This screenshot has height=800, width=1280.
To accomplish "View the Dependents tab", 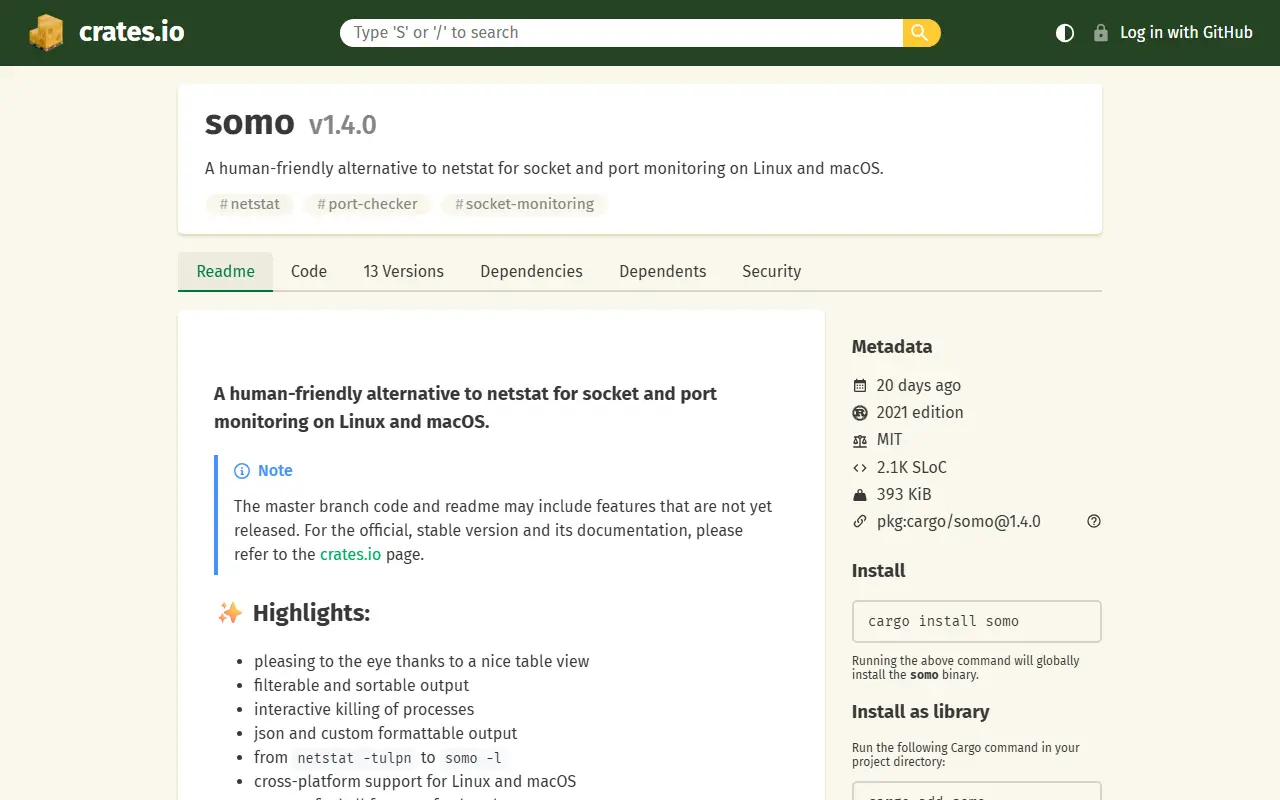I will click(x=662, y=271).
